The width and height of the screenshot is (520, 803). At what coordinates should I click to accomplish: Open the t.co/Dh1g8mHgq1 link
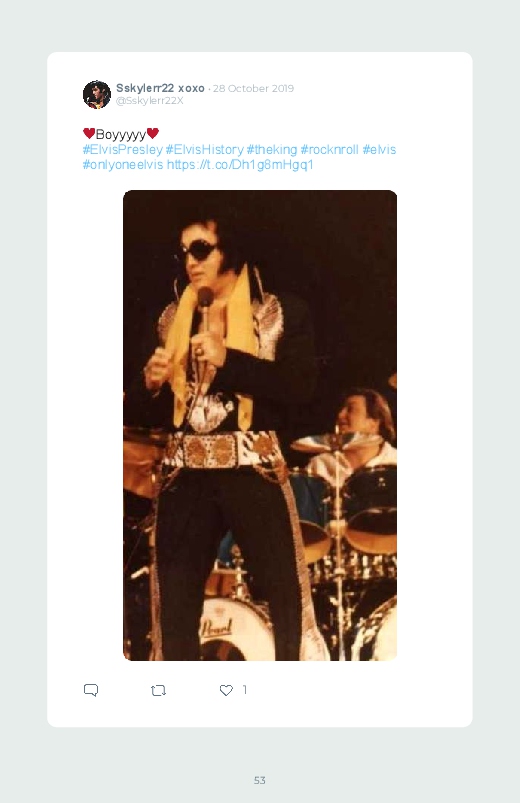pos(240,164)
